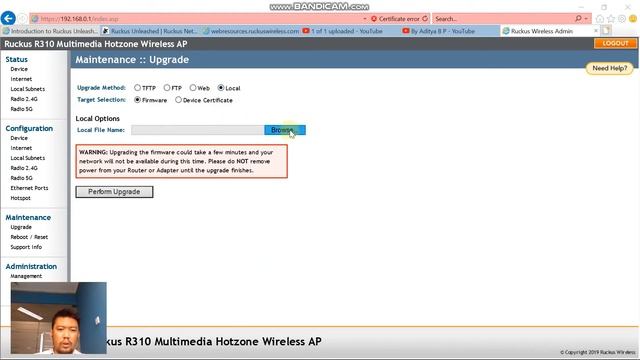Select the TFTP upgrade method
The height and width of the screenshot is (360, 640).
tap(138, 88)
